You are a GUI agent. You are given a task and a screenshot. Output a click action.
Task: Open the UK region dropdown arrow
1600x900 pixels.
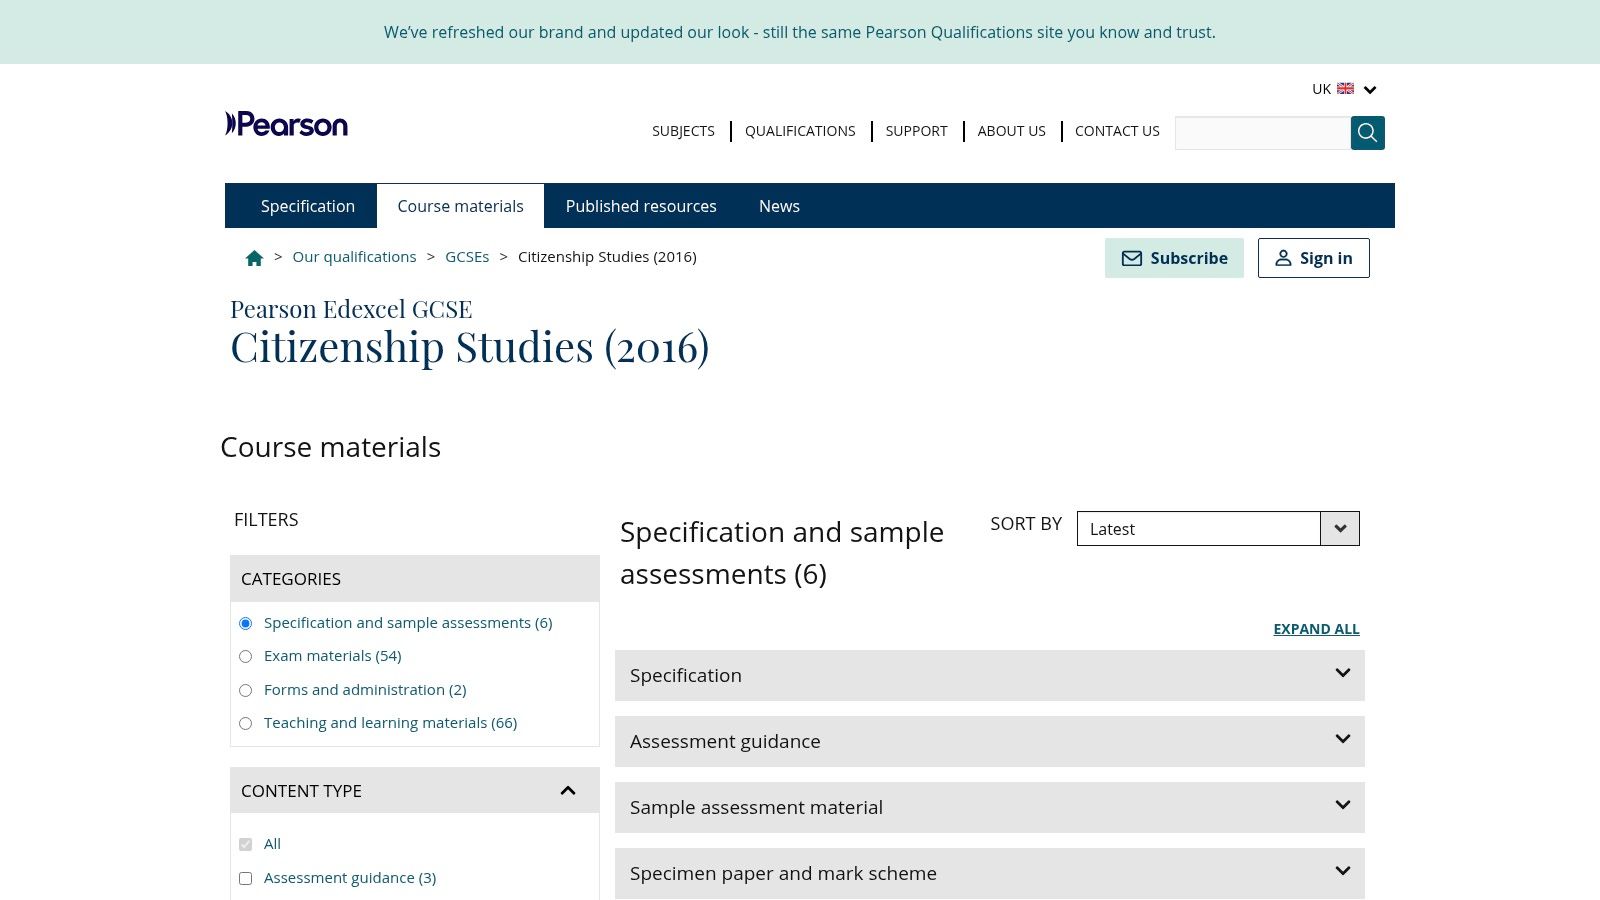[1370, 90]
